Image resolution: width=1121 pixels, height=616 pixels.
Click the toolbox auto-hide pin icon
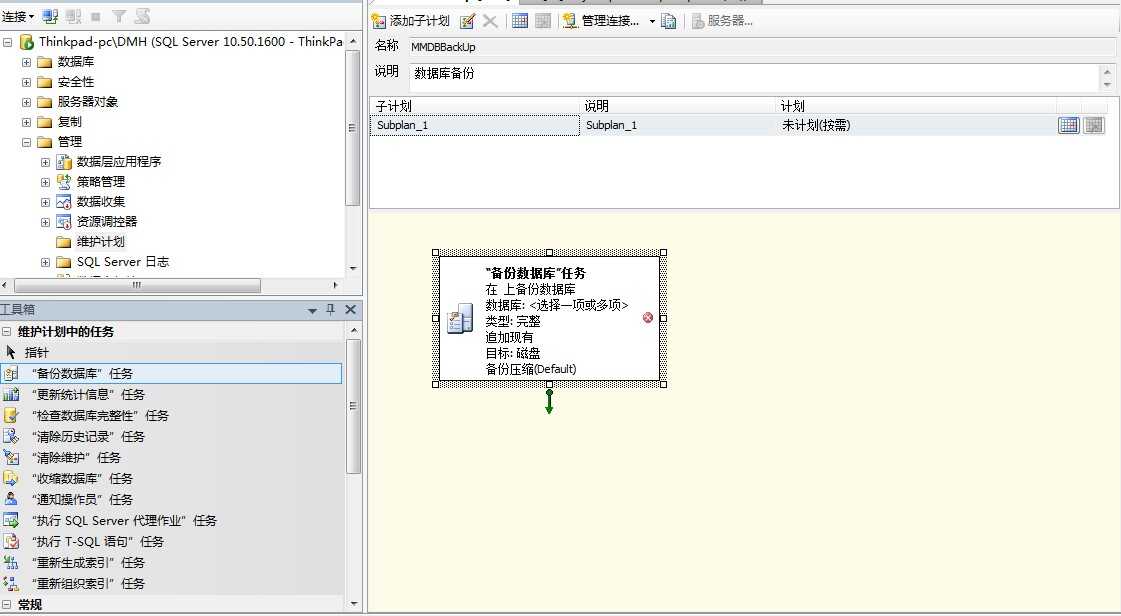(330, 309)
